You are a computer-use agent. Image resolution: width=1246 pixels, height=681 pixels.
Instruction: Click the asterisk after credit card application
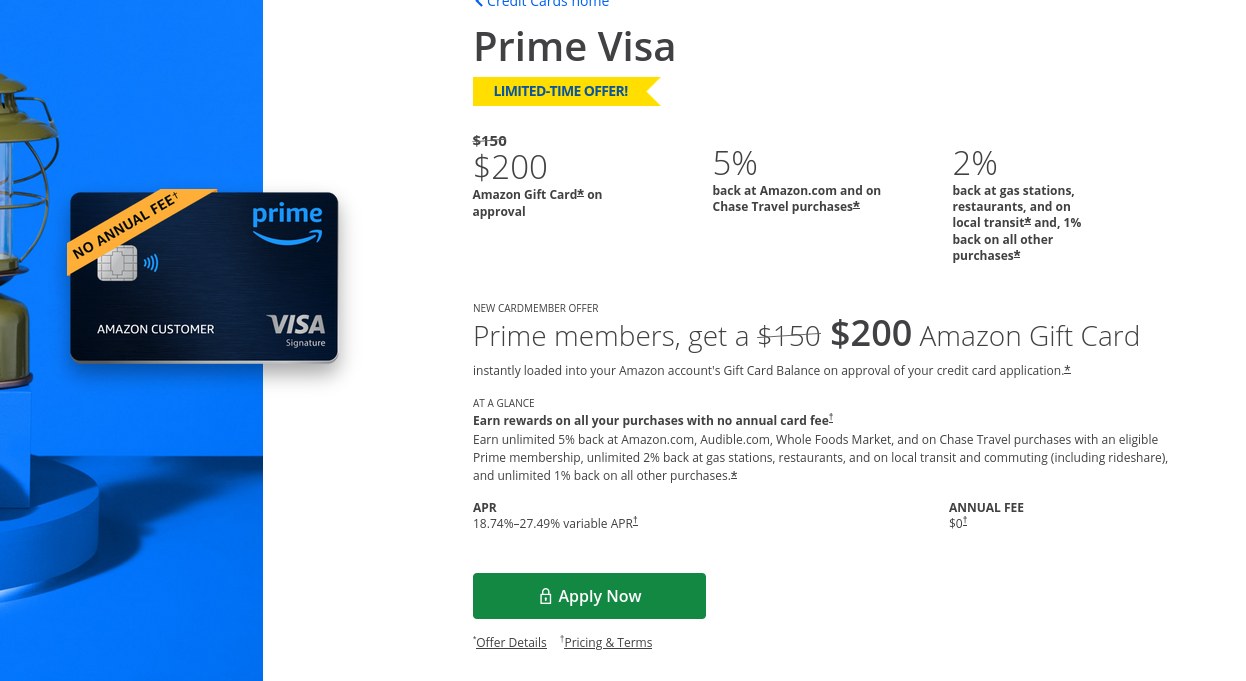tap(1067, 369)
